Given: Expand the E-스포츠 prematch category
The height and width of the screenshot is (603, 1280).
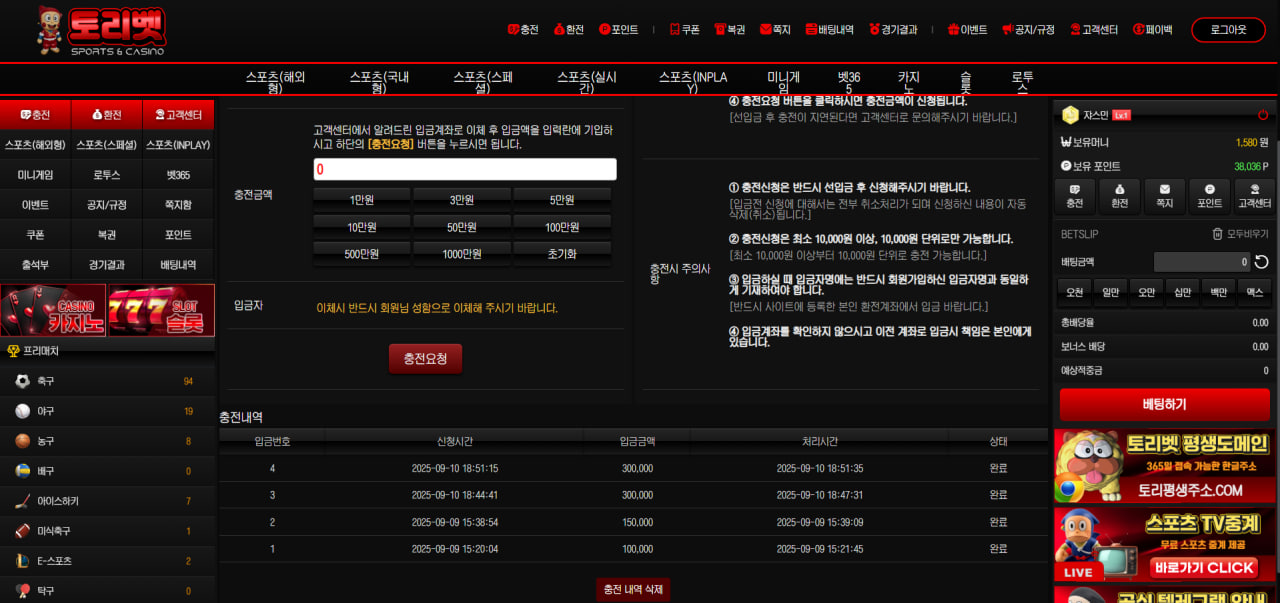Looking at the screenshot, I should pyautogui.click(x=22, y=561).
